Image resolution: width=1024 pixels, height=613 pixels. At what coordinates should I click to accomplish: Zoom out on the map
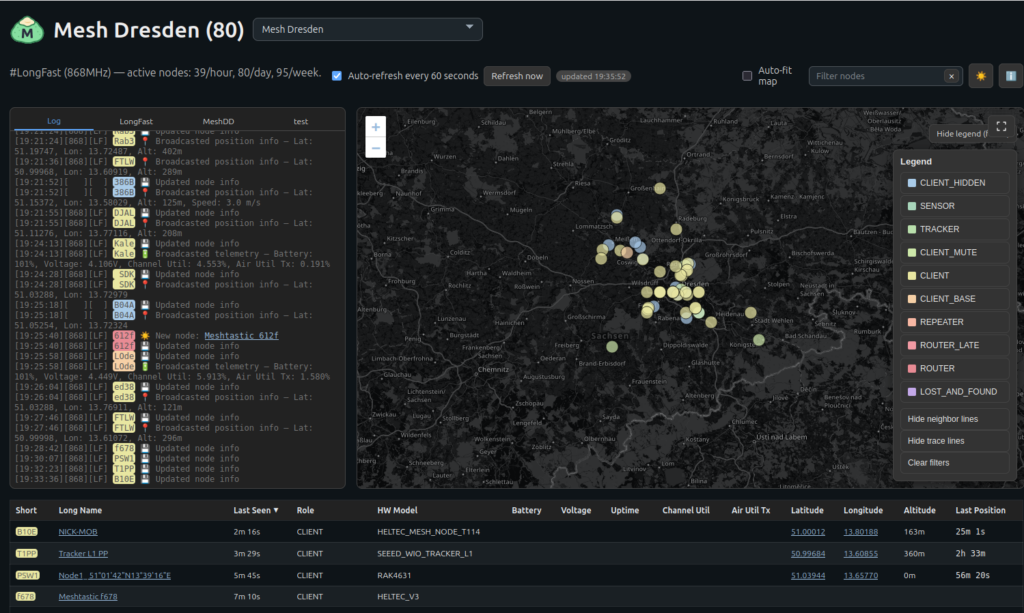click(x=375, y=148)
